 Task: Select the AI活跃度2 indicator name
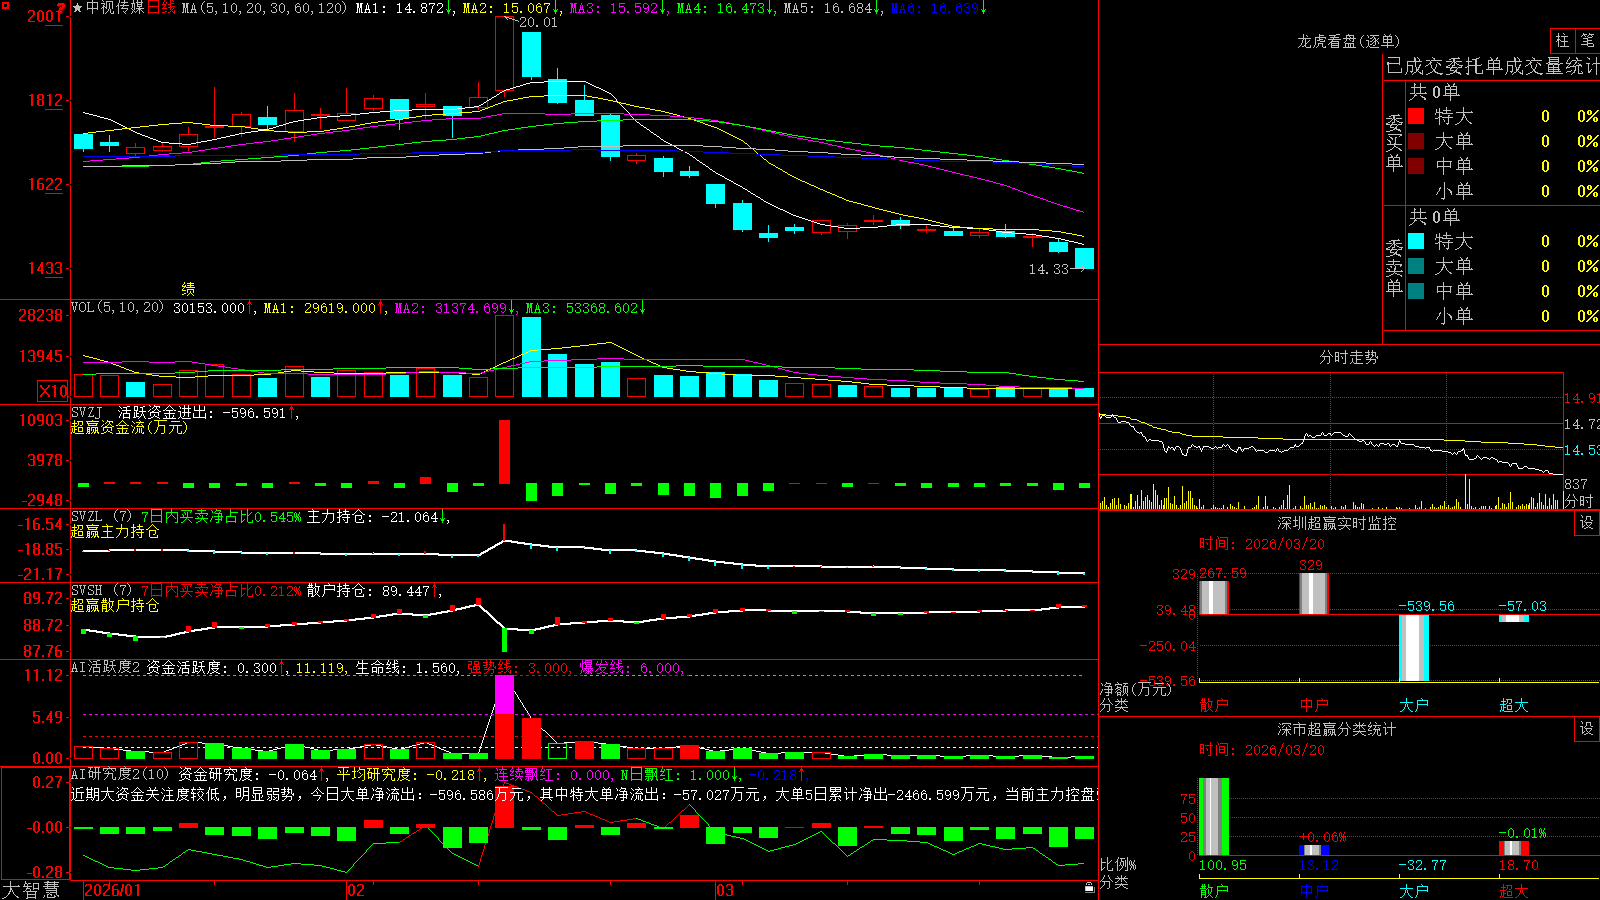click(x=106, y=667)
